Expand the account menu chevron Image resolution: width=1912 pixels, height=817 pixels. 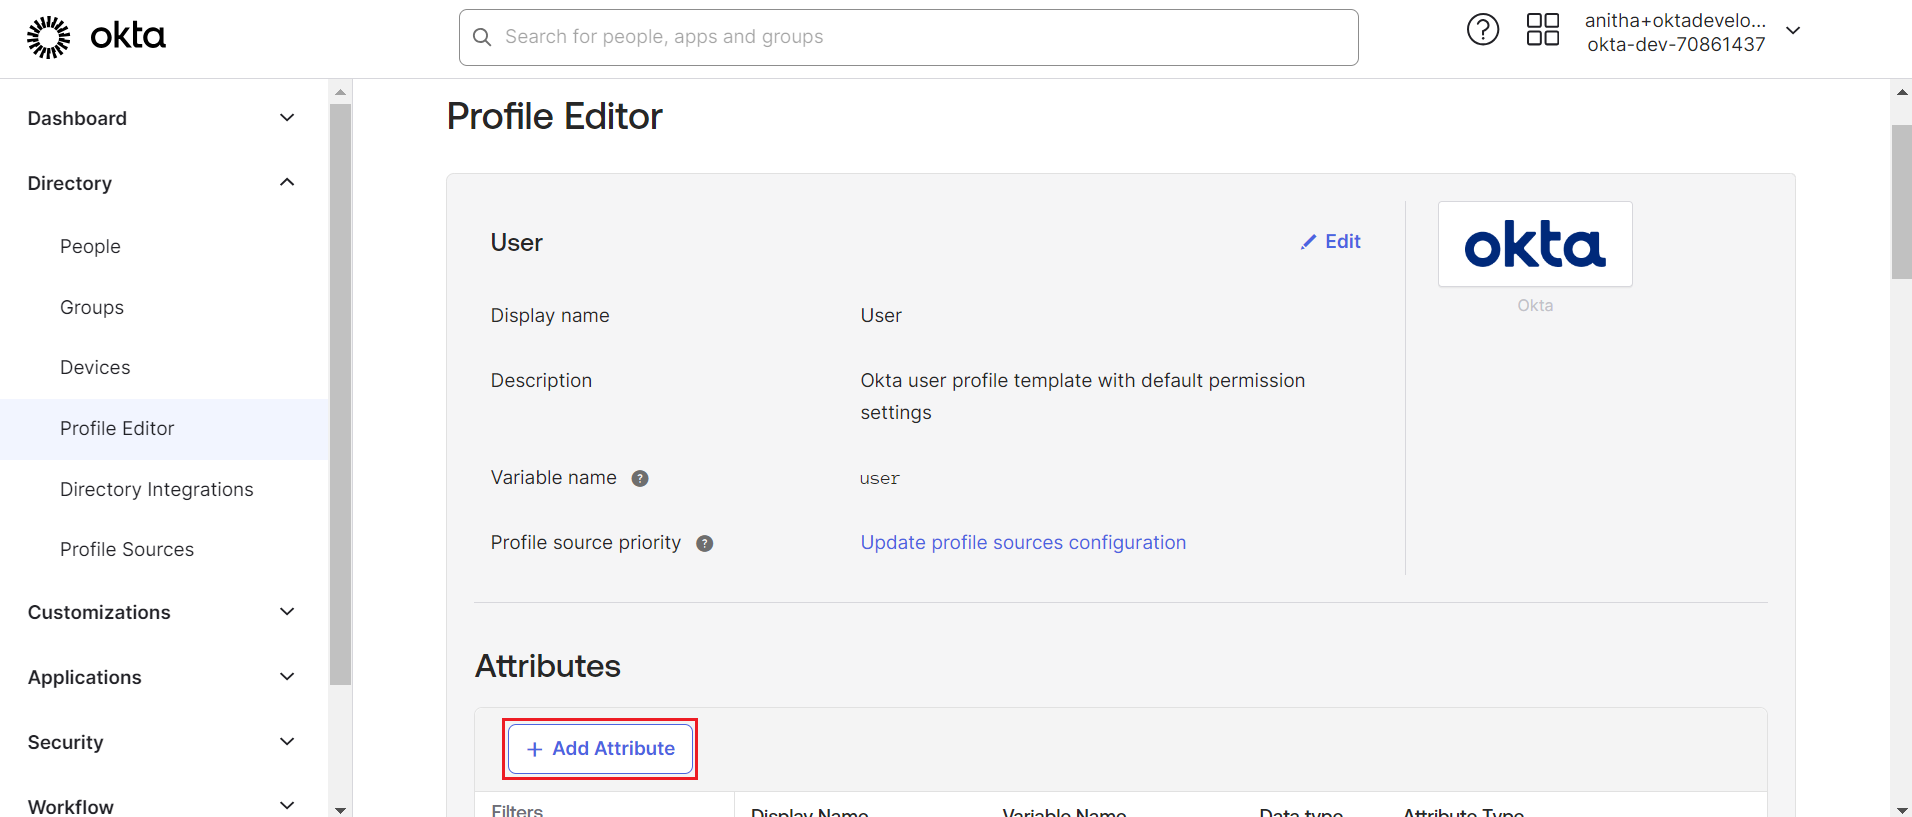[x=1794, y=31]
